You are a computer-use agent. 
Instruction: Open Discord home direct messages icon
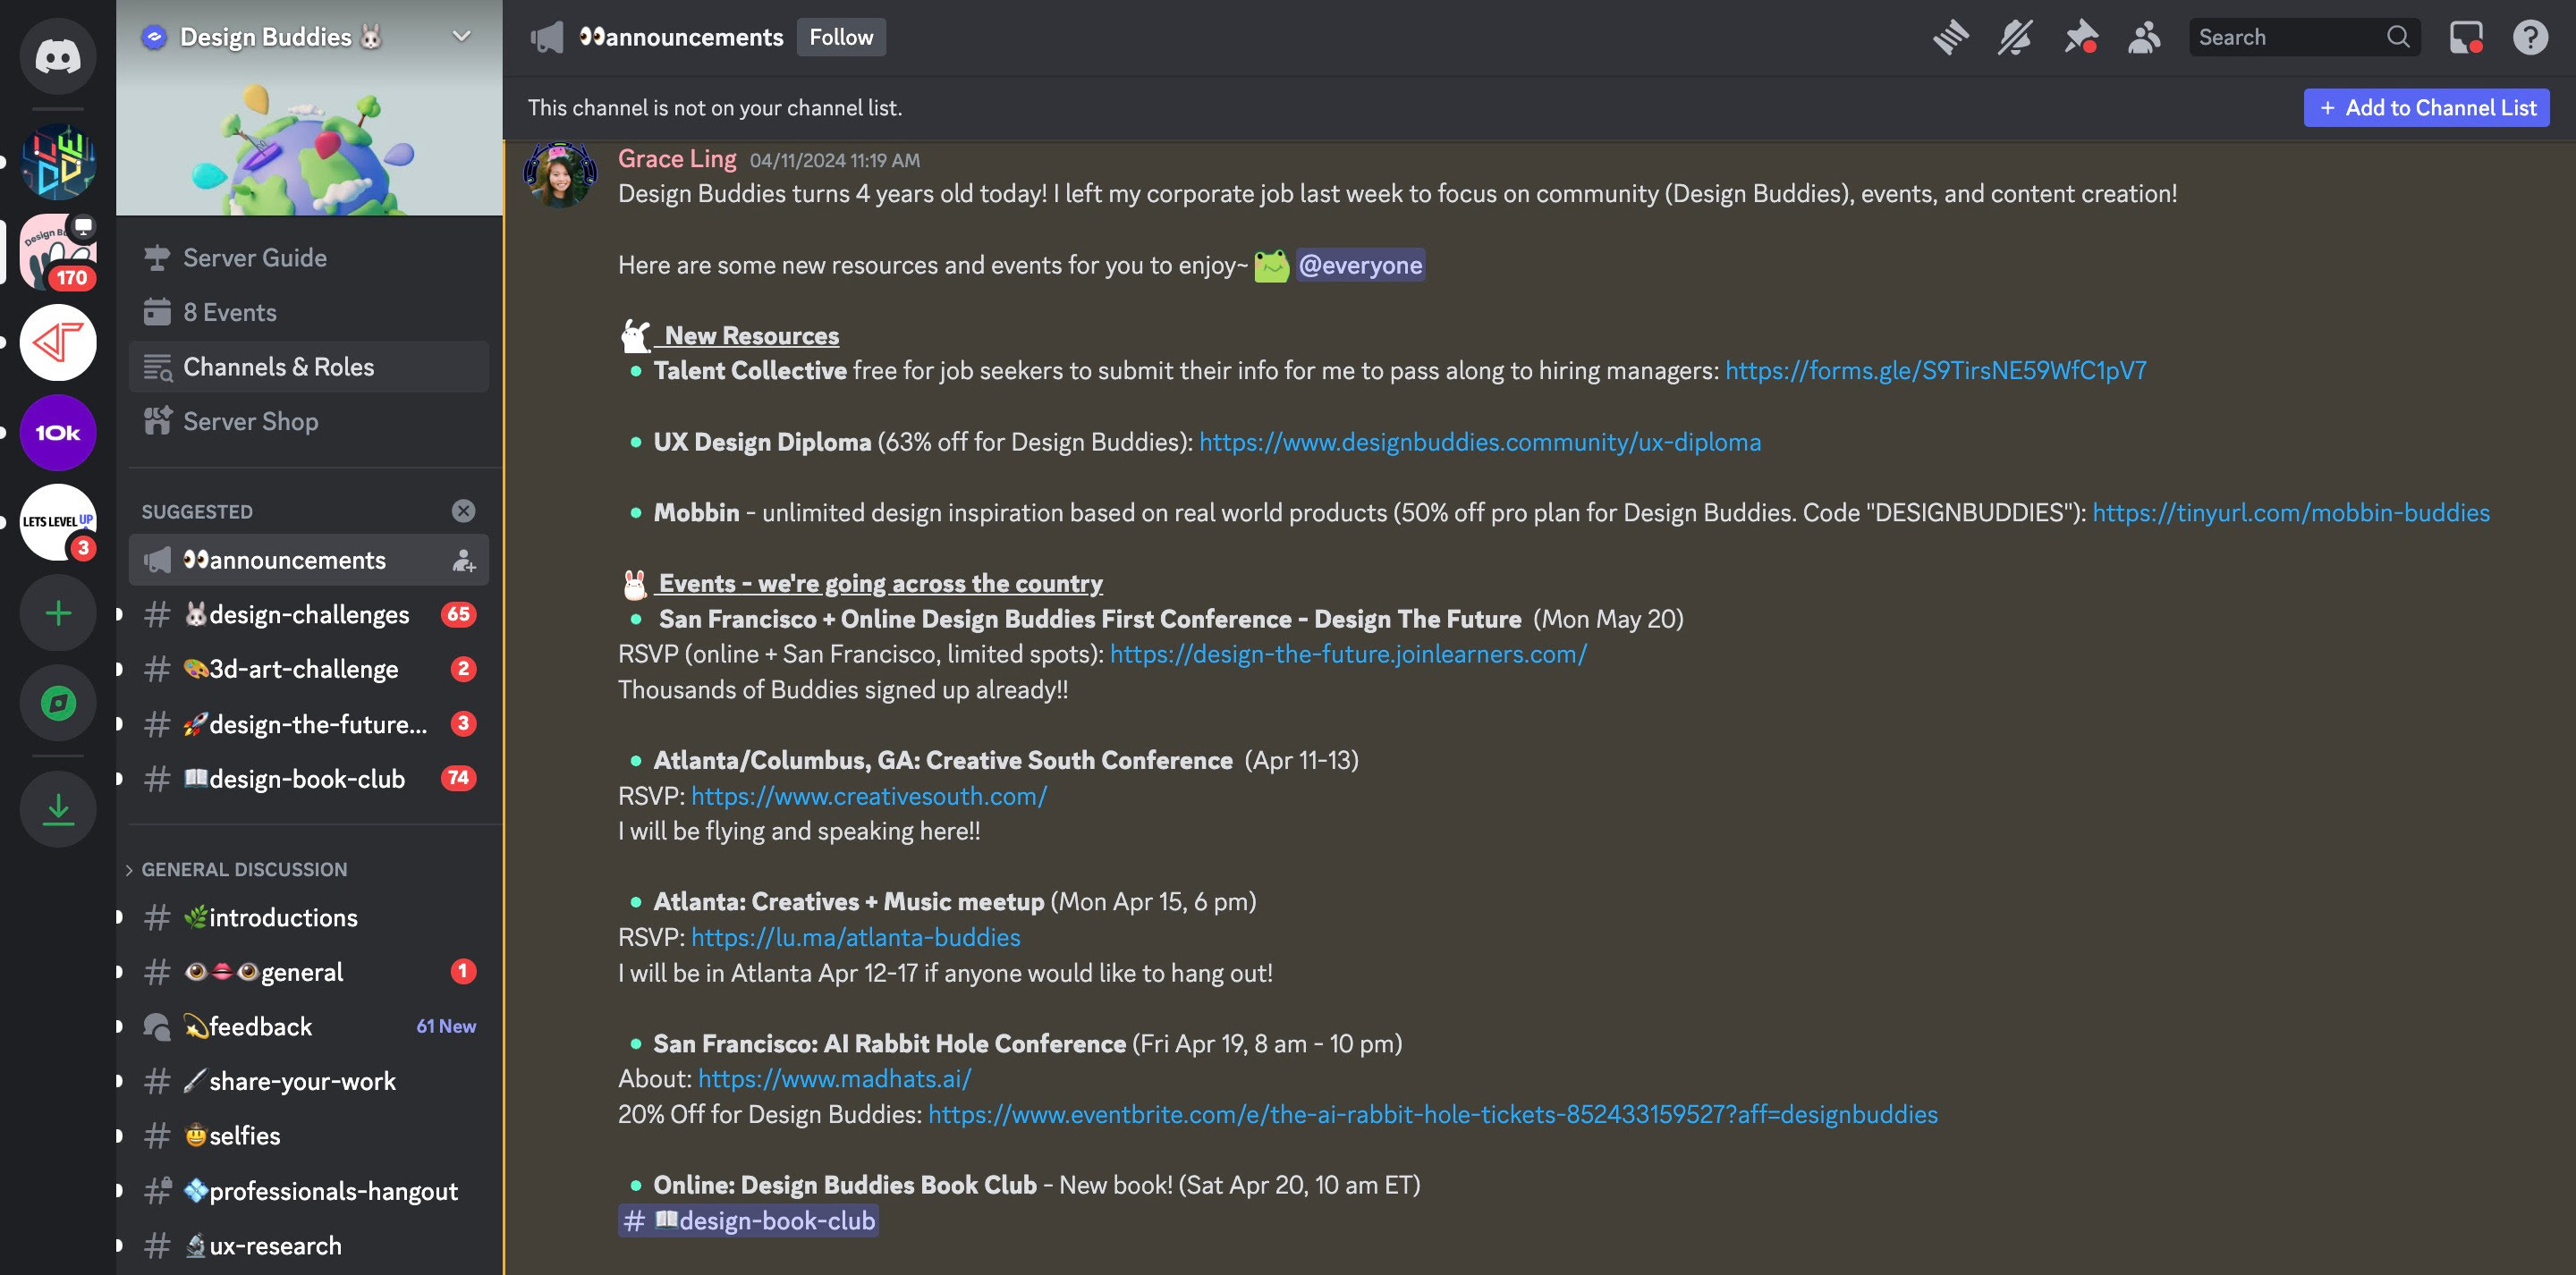point(58,56)
